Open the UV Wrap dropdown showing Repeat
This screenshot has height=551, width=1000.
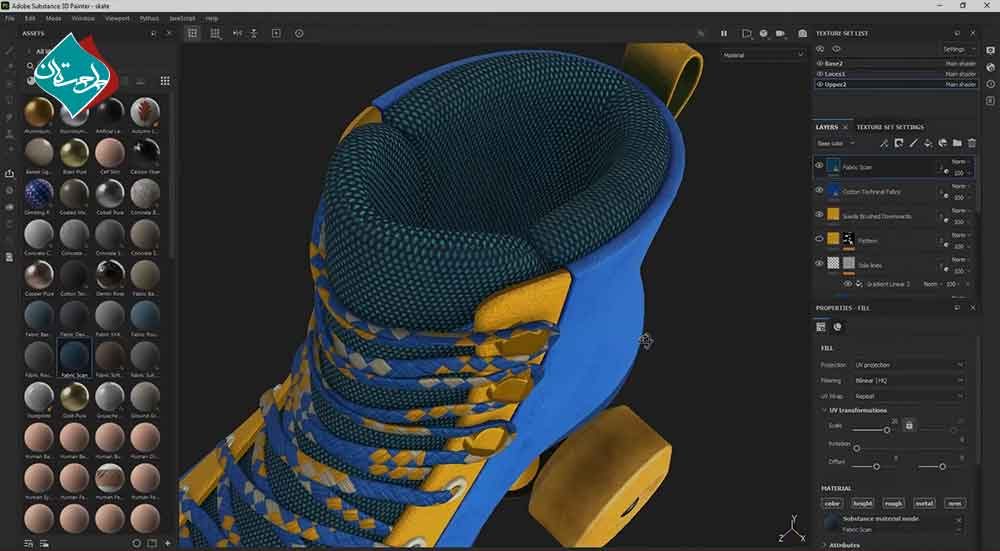pos(909,396)
